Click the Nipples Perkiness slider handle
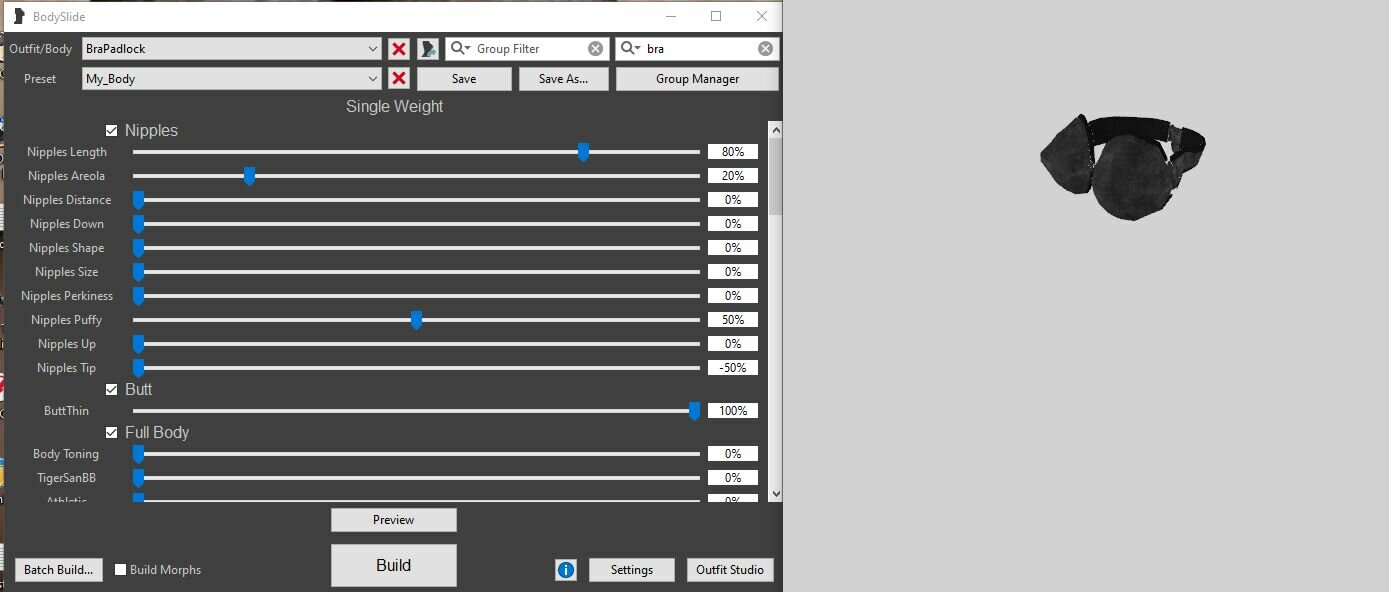 (139, 296)
